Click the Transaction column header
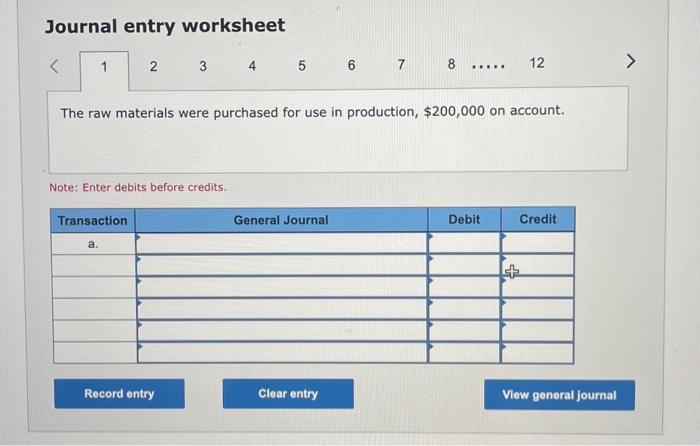This screenshot has height=446, width=700. pyautogui.click(x=92, y=221)
